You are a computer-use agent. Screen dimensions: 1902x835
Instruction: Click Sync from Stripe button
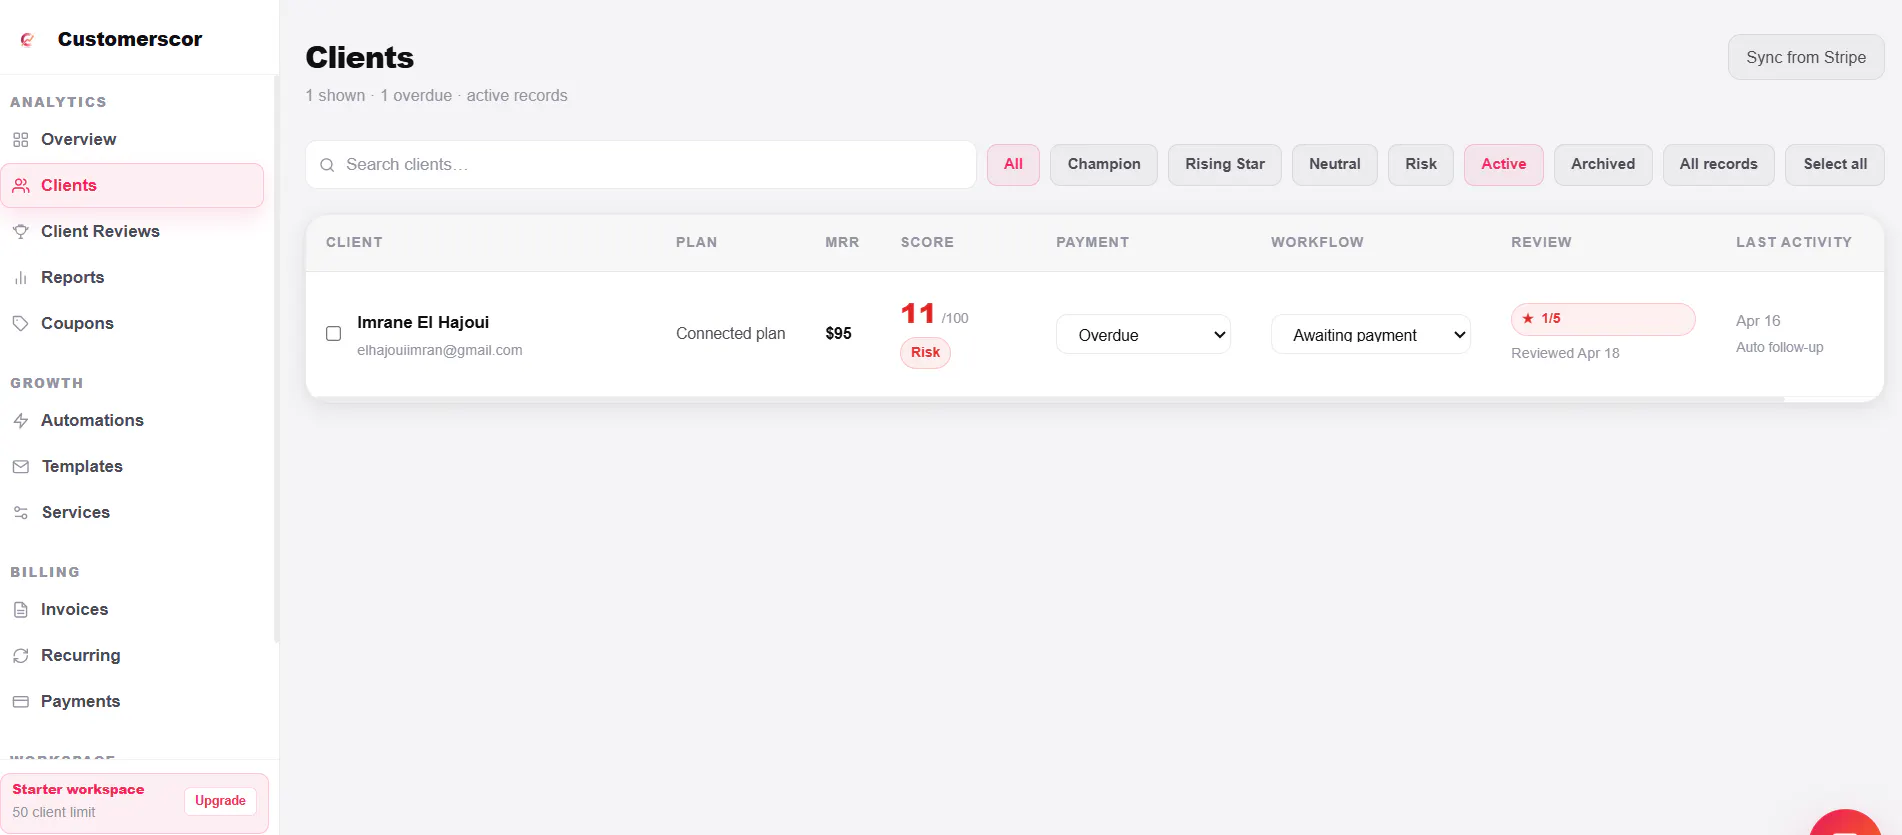[1806, 58]
